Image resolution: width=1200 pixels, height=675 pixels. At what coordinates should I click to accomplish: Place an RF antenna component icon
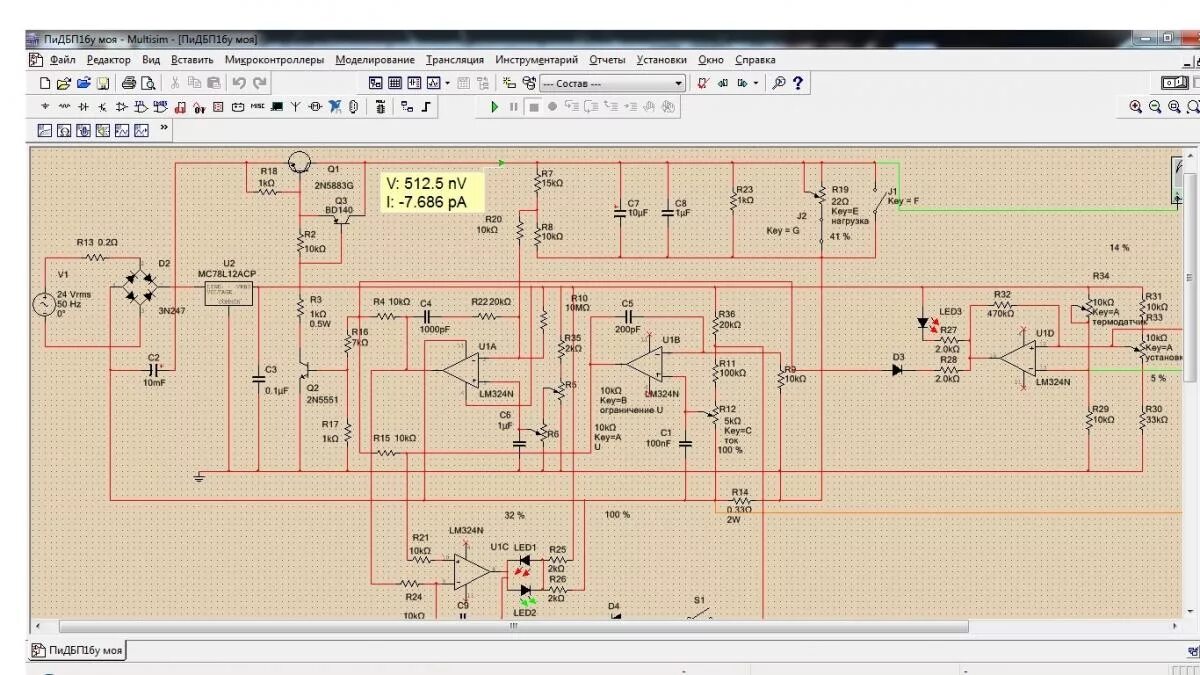[x=296, y=106]
